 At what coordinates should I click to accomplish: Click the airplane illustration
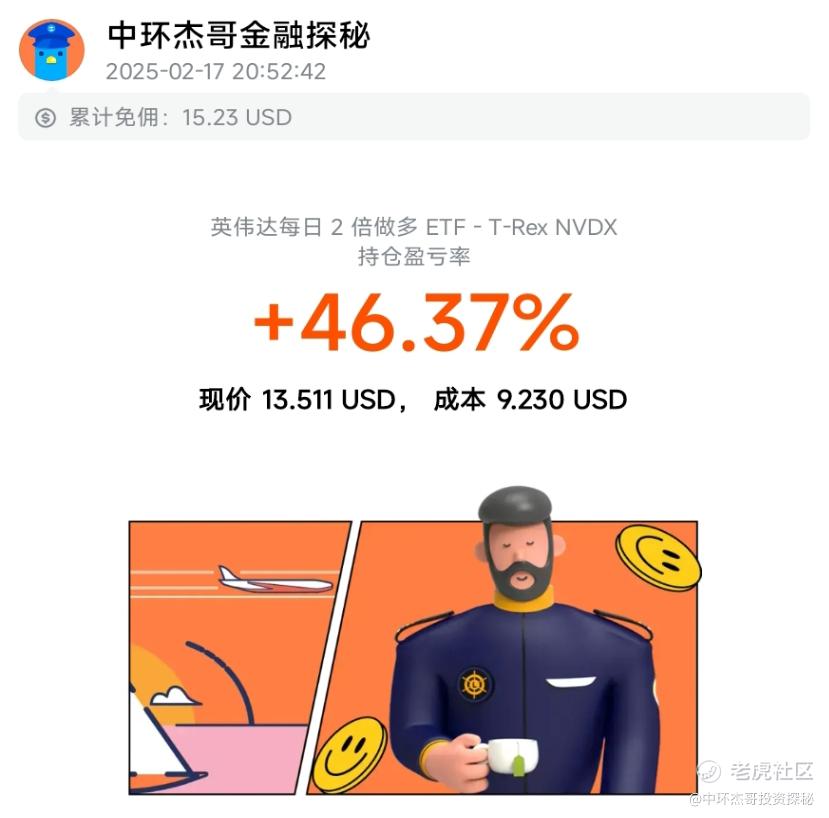point(275,580)
